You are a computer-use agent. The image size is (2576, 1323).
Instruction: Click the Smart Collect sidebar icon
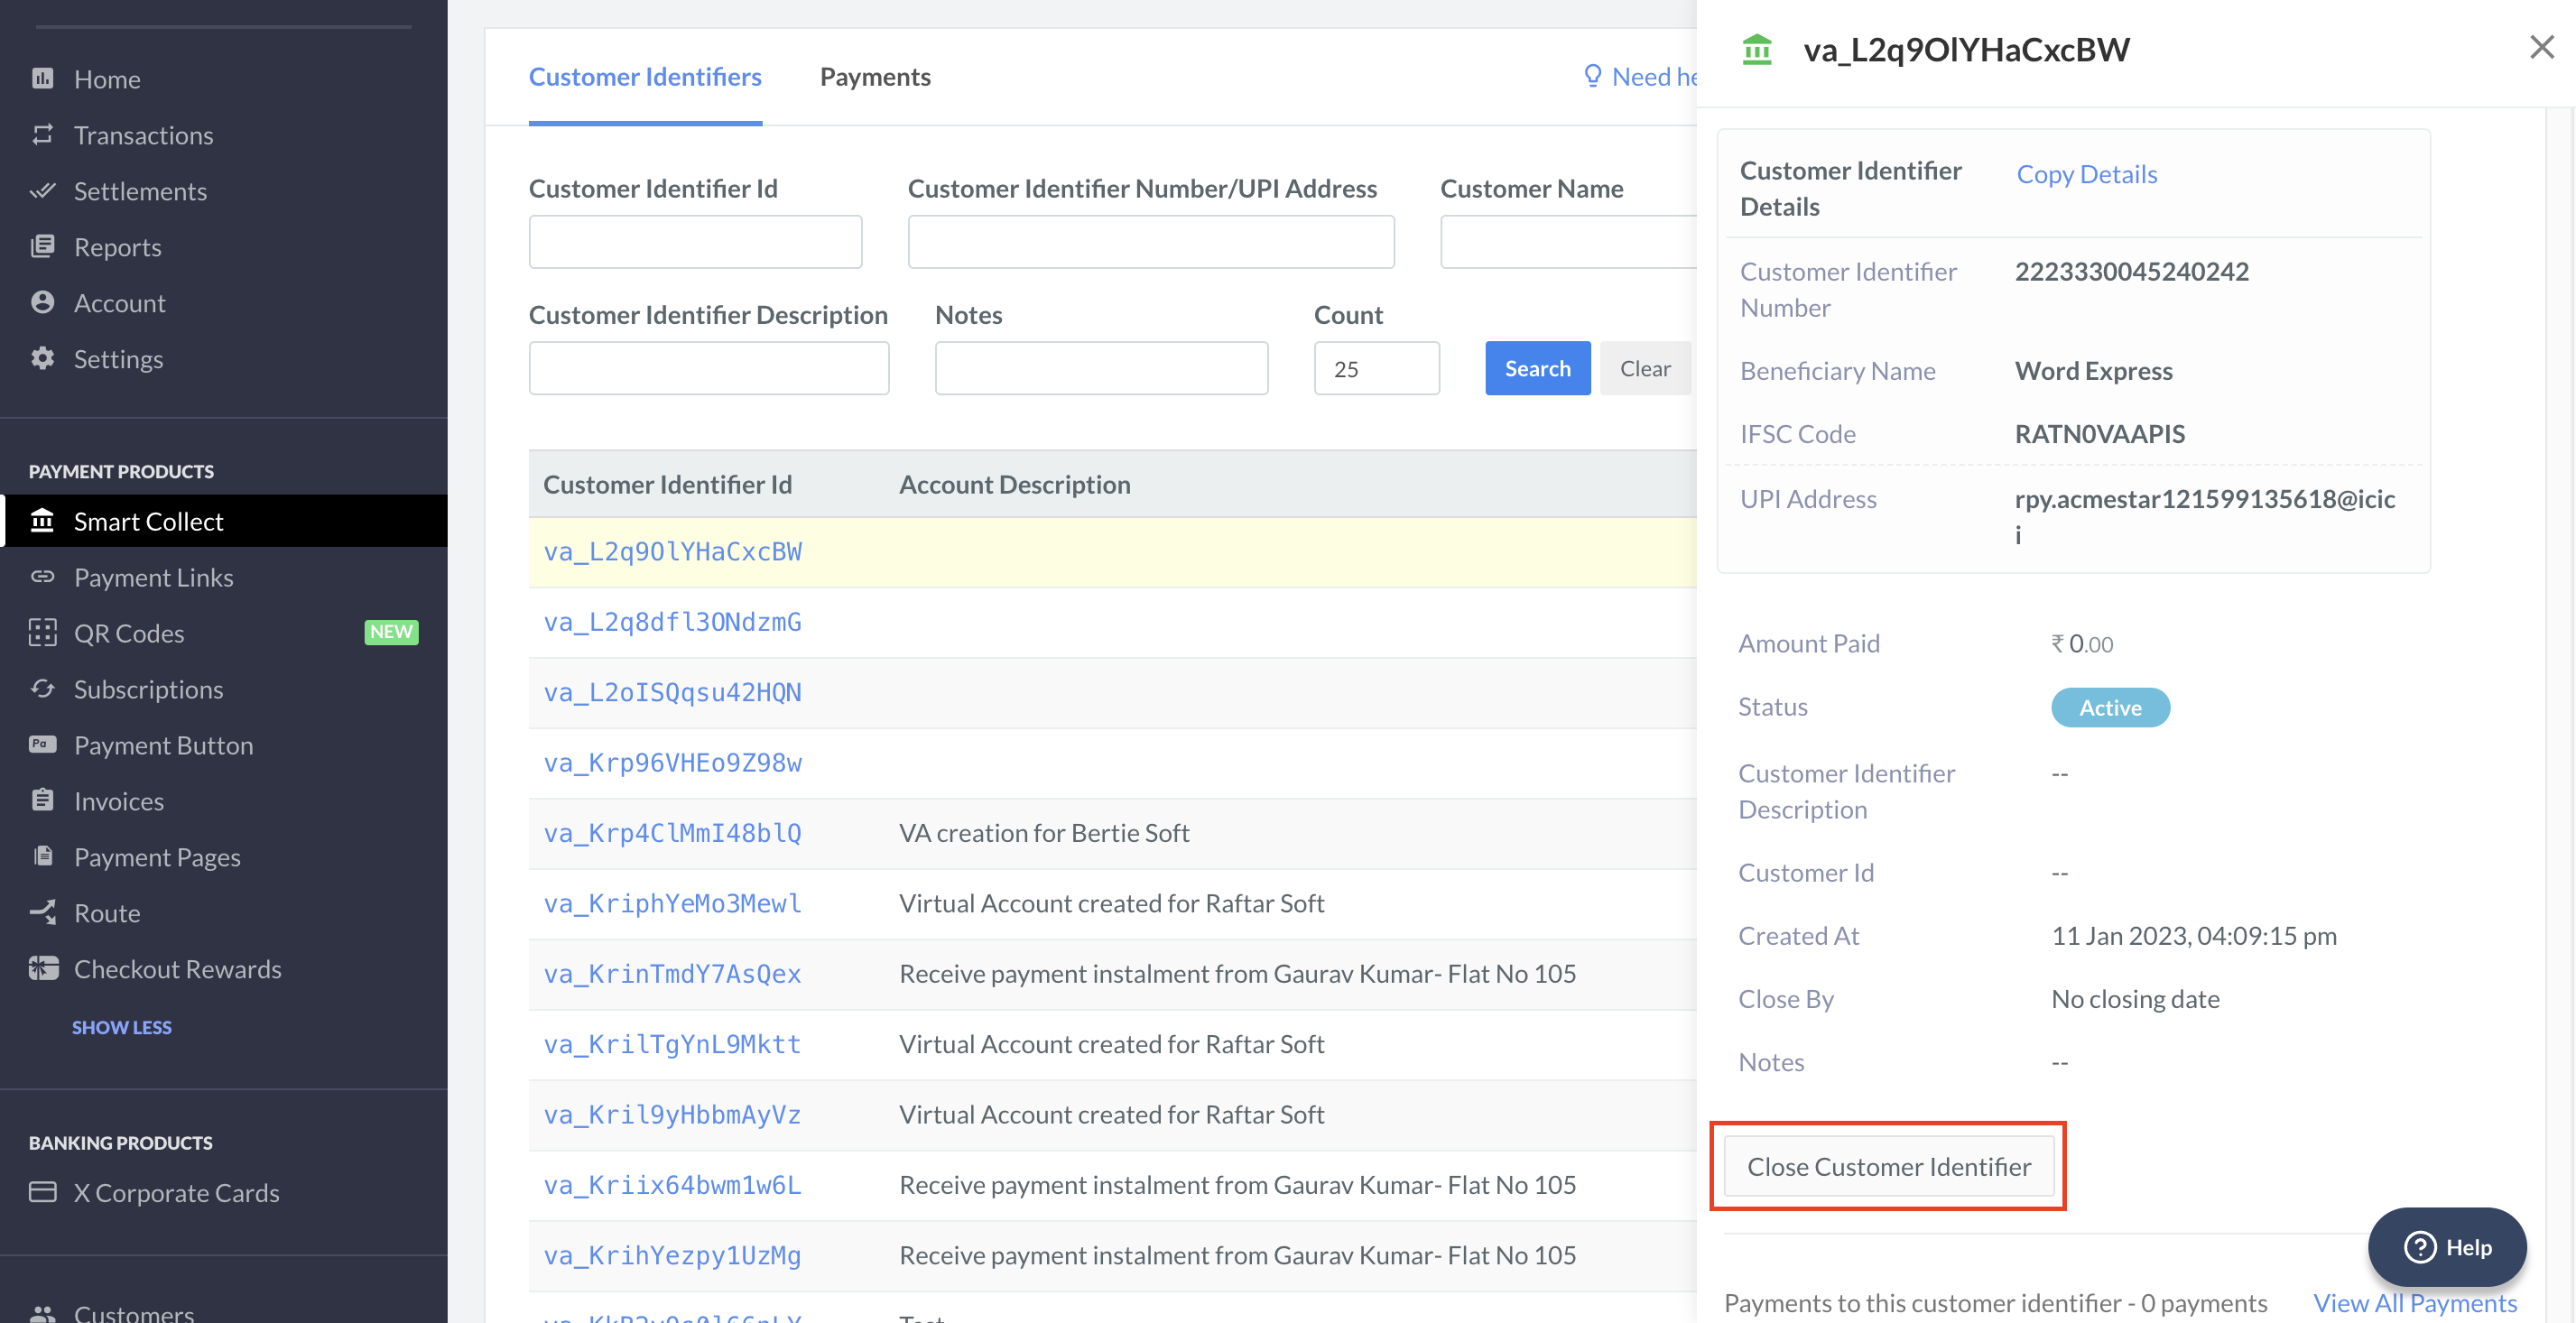(45, 520)
